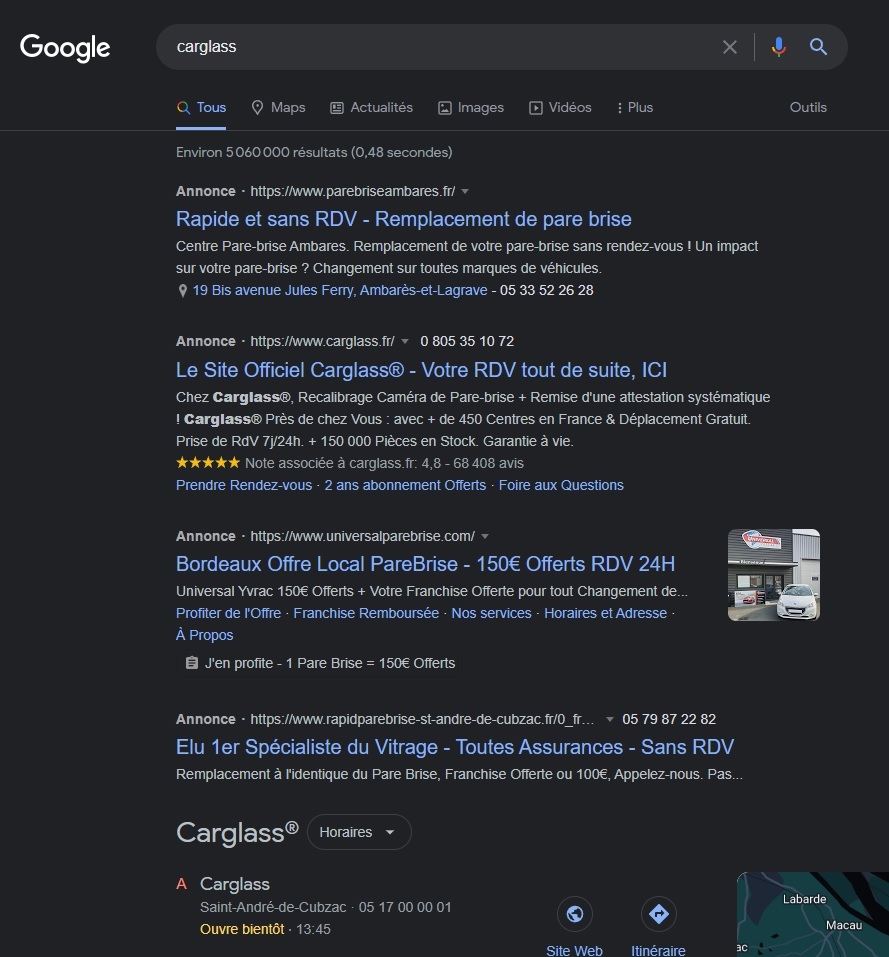Click the map pin icon before Jules Ferry address
The image size is (889, 957).
click(182, 291)
